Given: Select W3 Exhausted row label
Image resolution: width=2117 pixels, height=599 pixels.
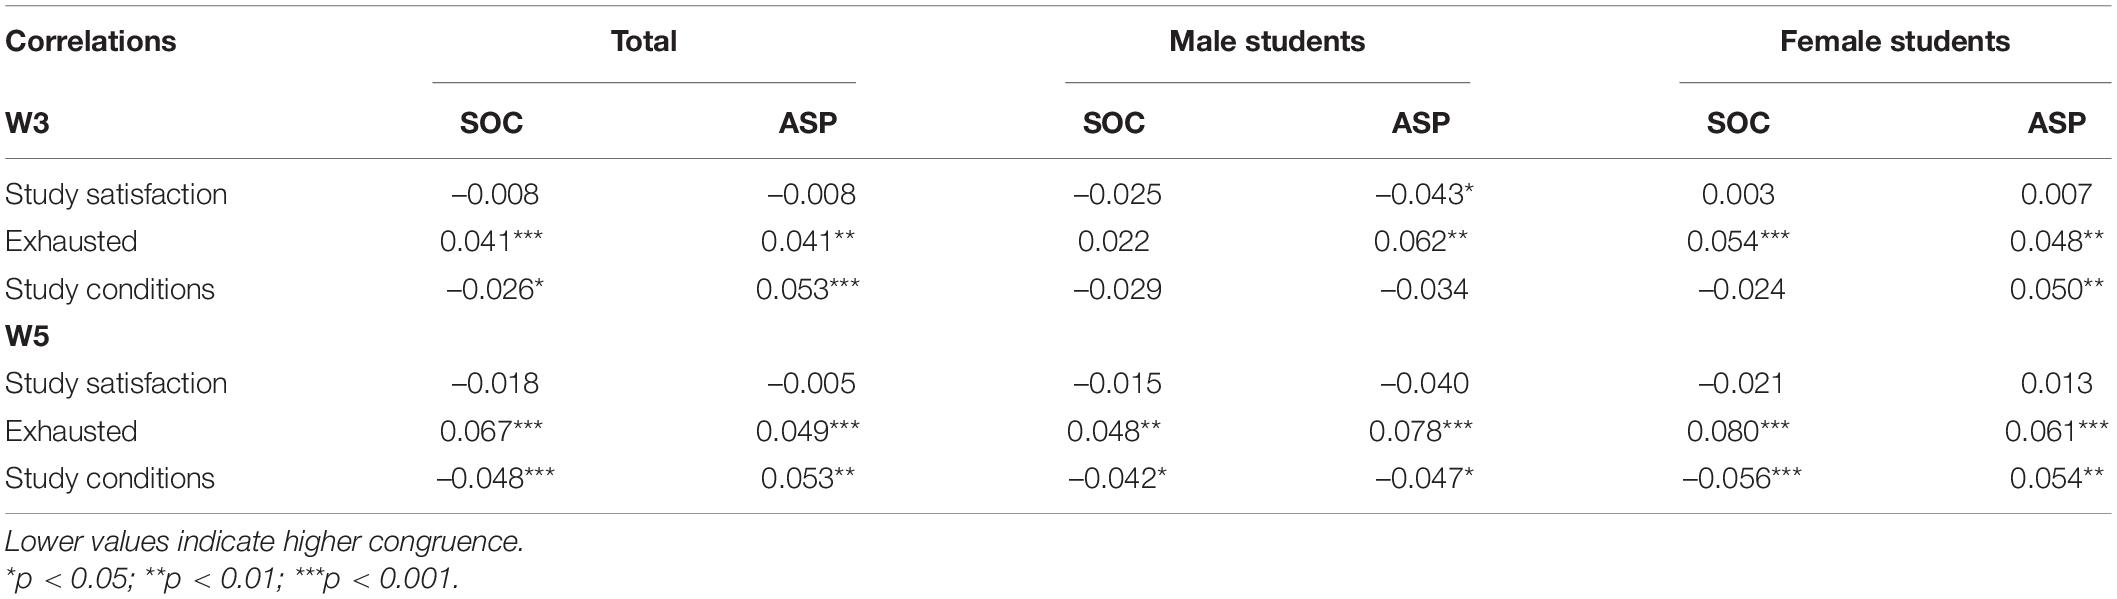Looking at the screenshot, I should tap(71, 241).
